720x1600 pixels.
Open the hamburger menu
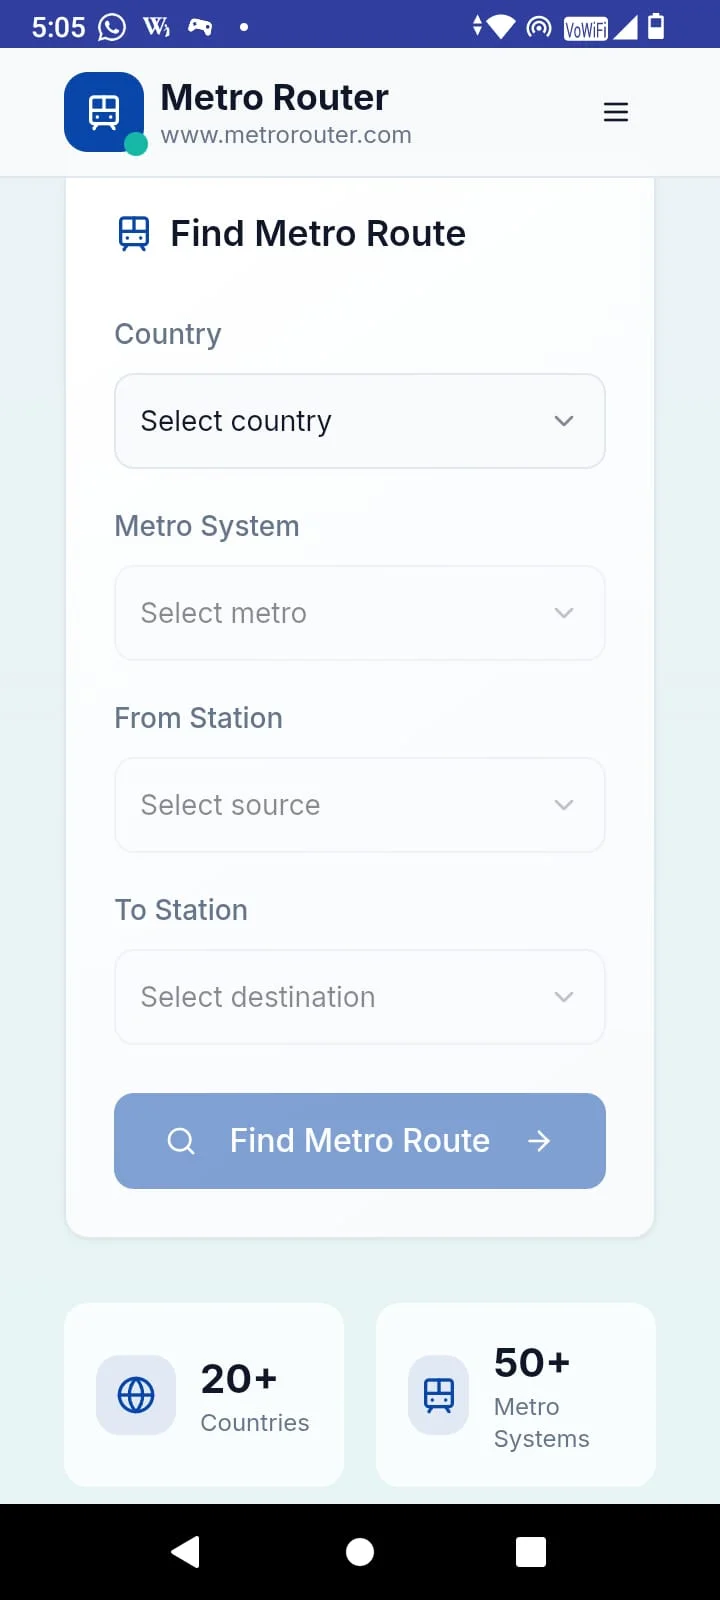point(616,112)
